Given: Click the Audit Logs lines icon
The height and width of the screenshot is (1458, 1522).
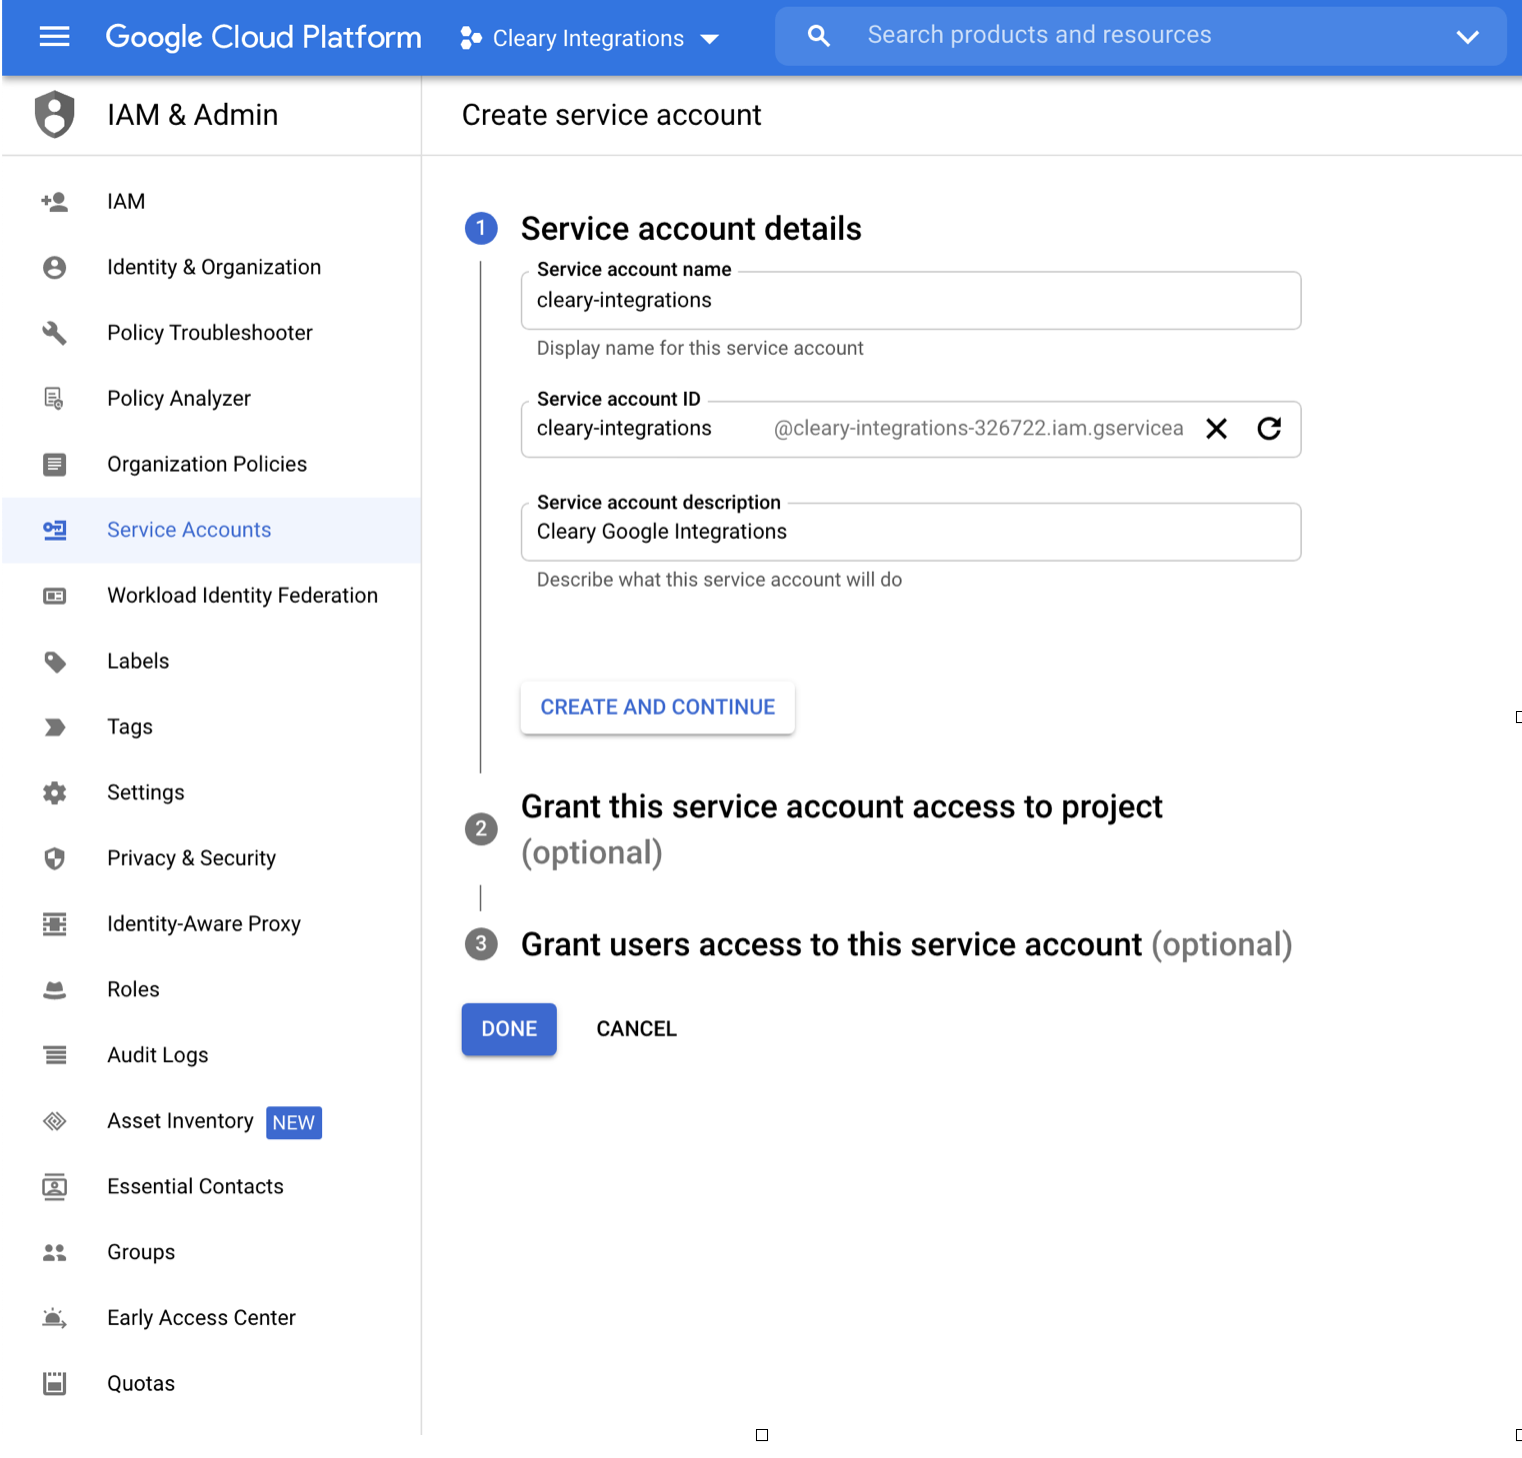Looking at the screenshot, I should tap(55, 1055).
